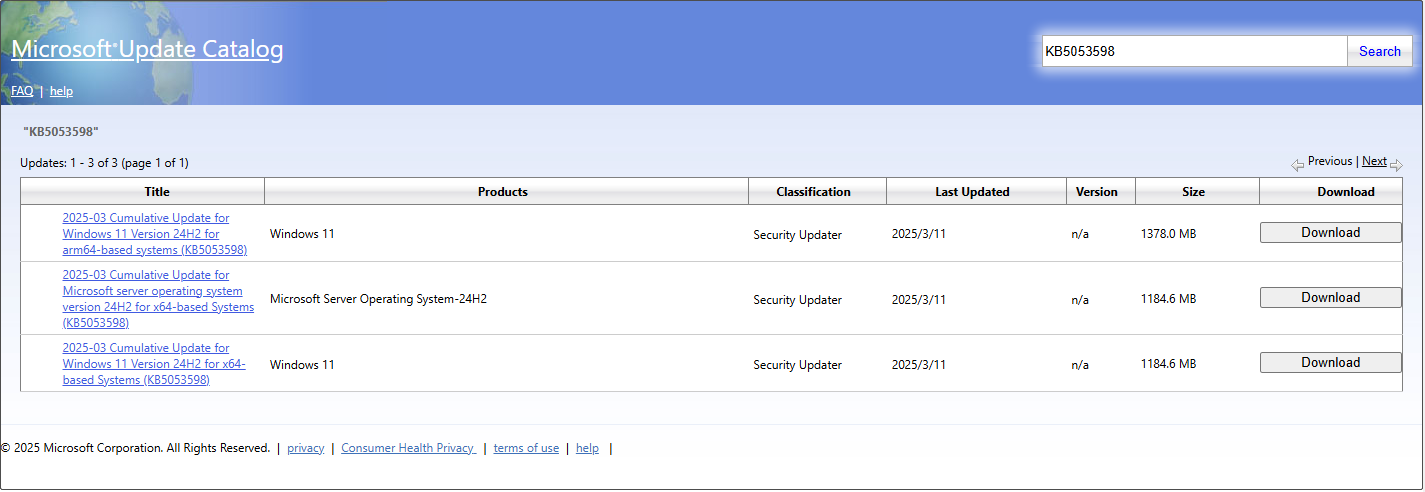Open the Consumer Health Privacy footer link
The image size is (1425, 492).
[x=408, y=448]
